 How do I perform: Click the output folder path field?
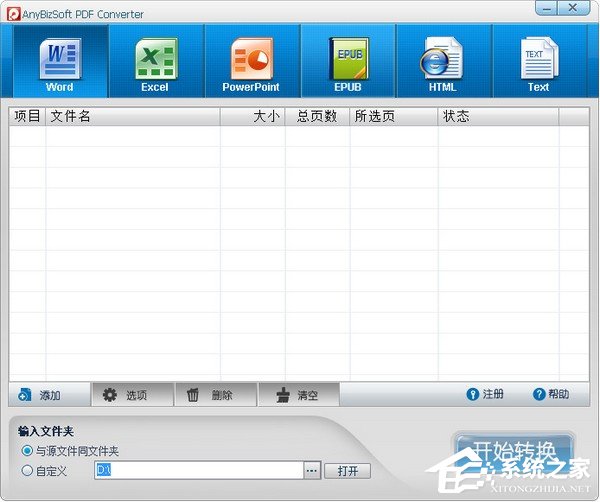click(199, 470)
